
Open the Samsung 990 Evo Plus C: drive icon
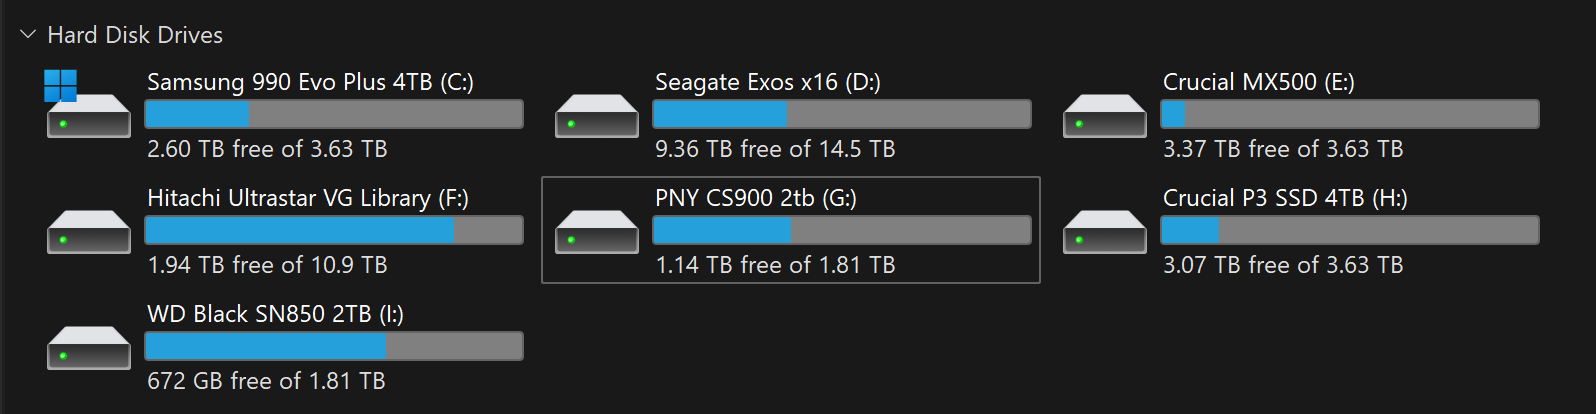(89, 104)
